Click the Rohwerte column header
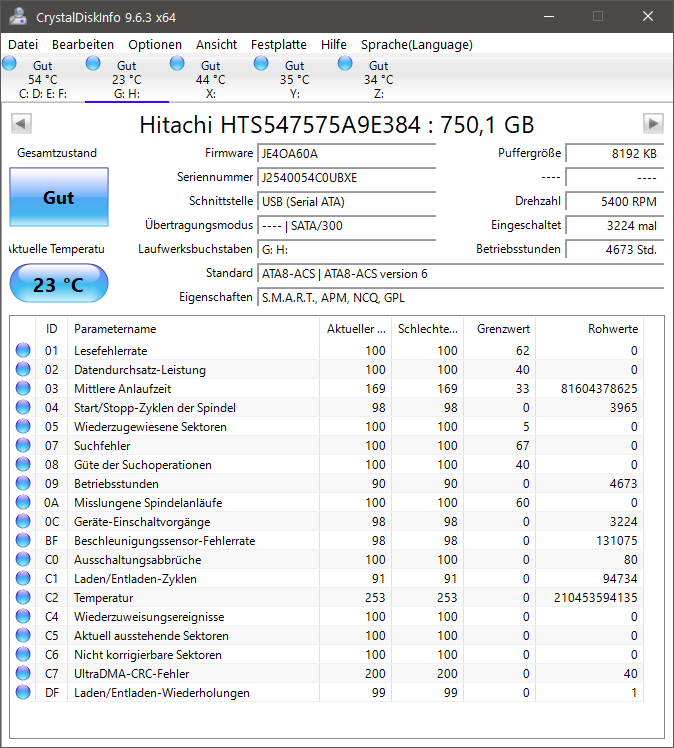The image size is (674, 748). coord(589,329)
